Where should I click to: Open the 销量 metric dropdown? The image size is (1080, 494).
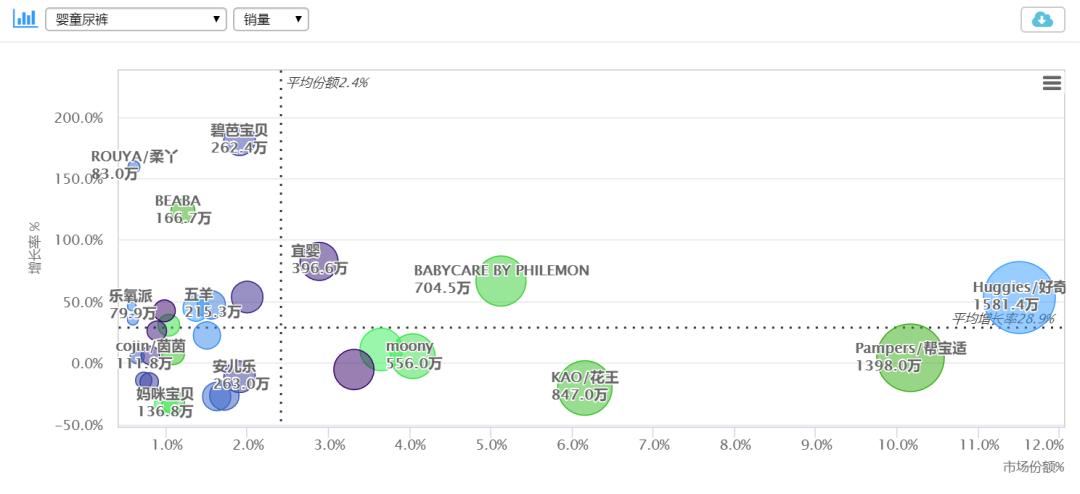click(270, 19)
